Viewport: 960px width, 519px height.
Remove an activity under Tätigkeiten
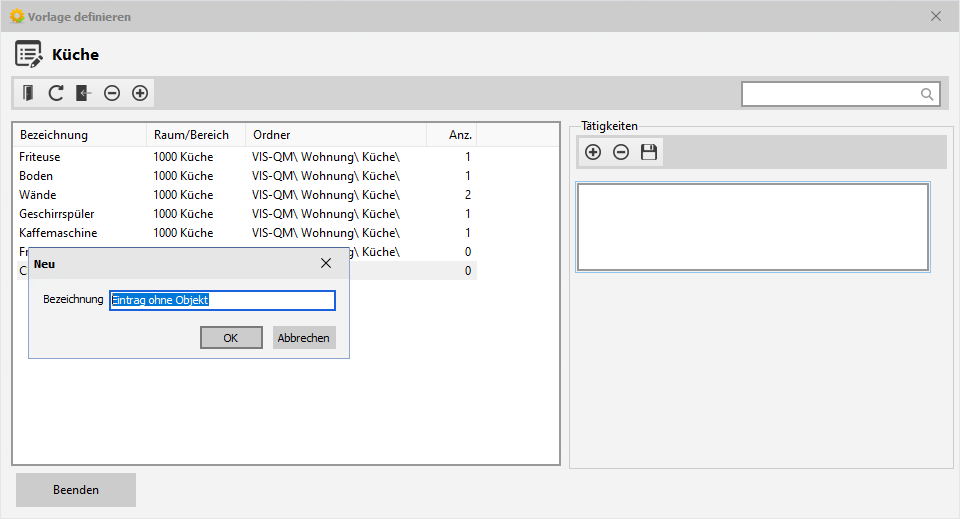[621, 152]
